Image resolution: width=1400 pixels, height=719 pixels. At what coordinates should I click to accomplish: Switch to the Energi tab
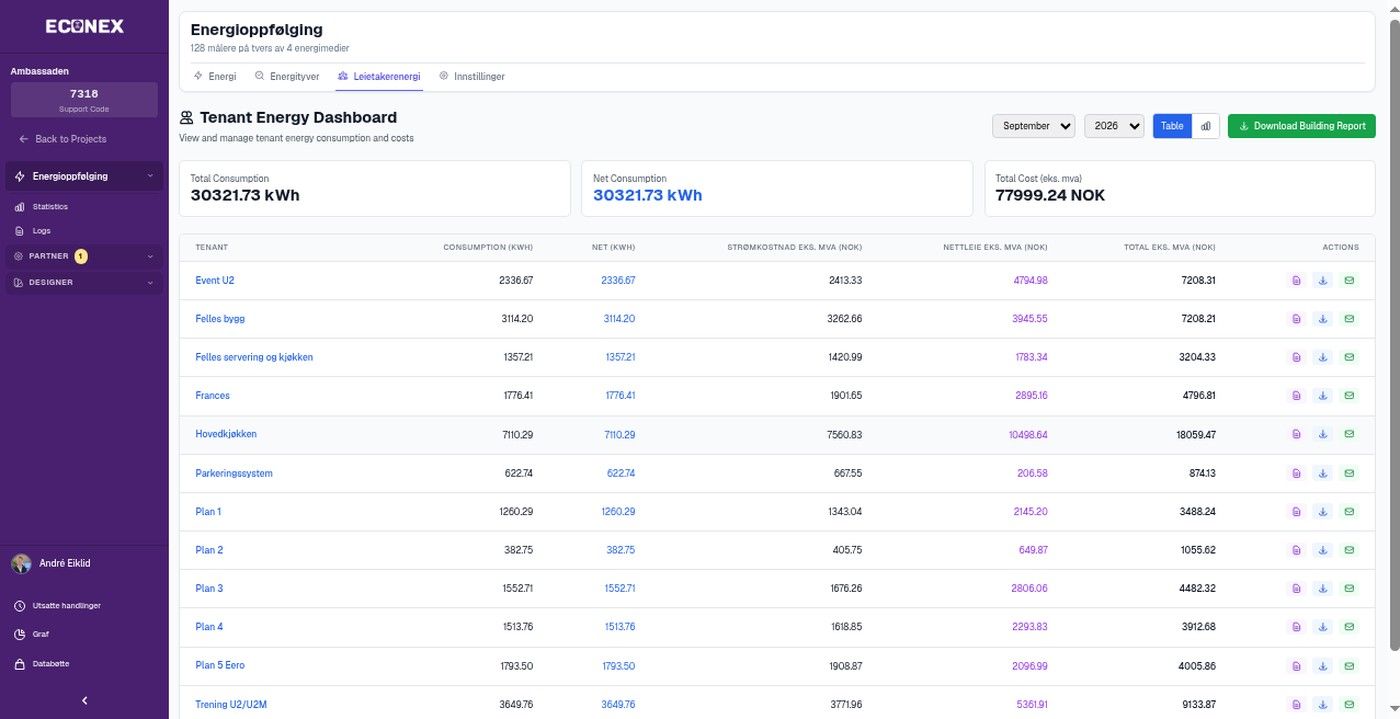tap(215, 76)
